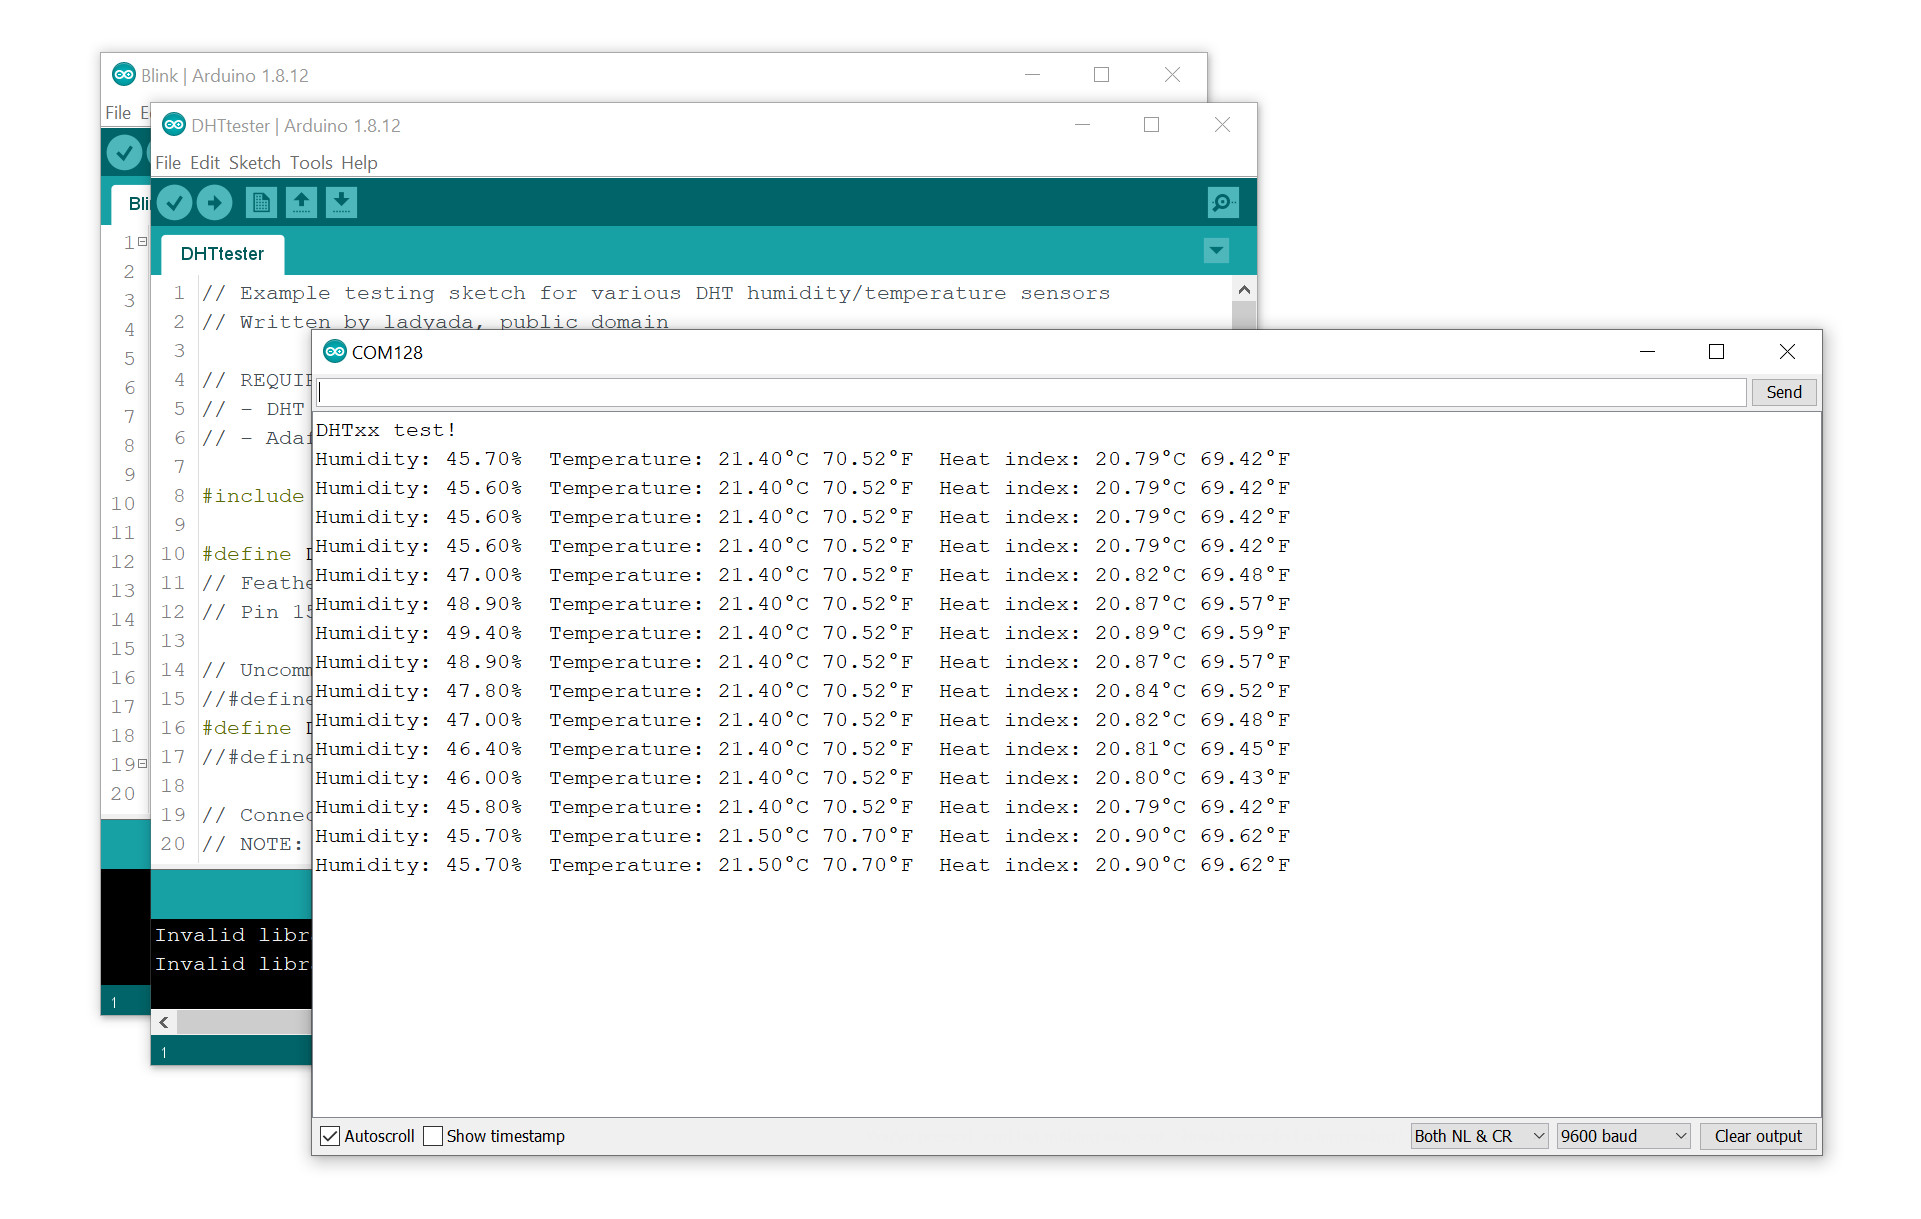The image size is (1921, 1219).
Task: Click the Arduino logo in COM128 title bar
Action: (x=335, y=352)
